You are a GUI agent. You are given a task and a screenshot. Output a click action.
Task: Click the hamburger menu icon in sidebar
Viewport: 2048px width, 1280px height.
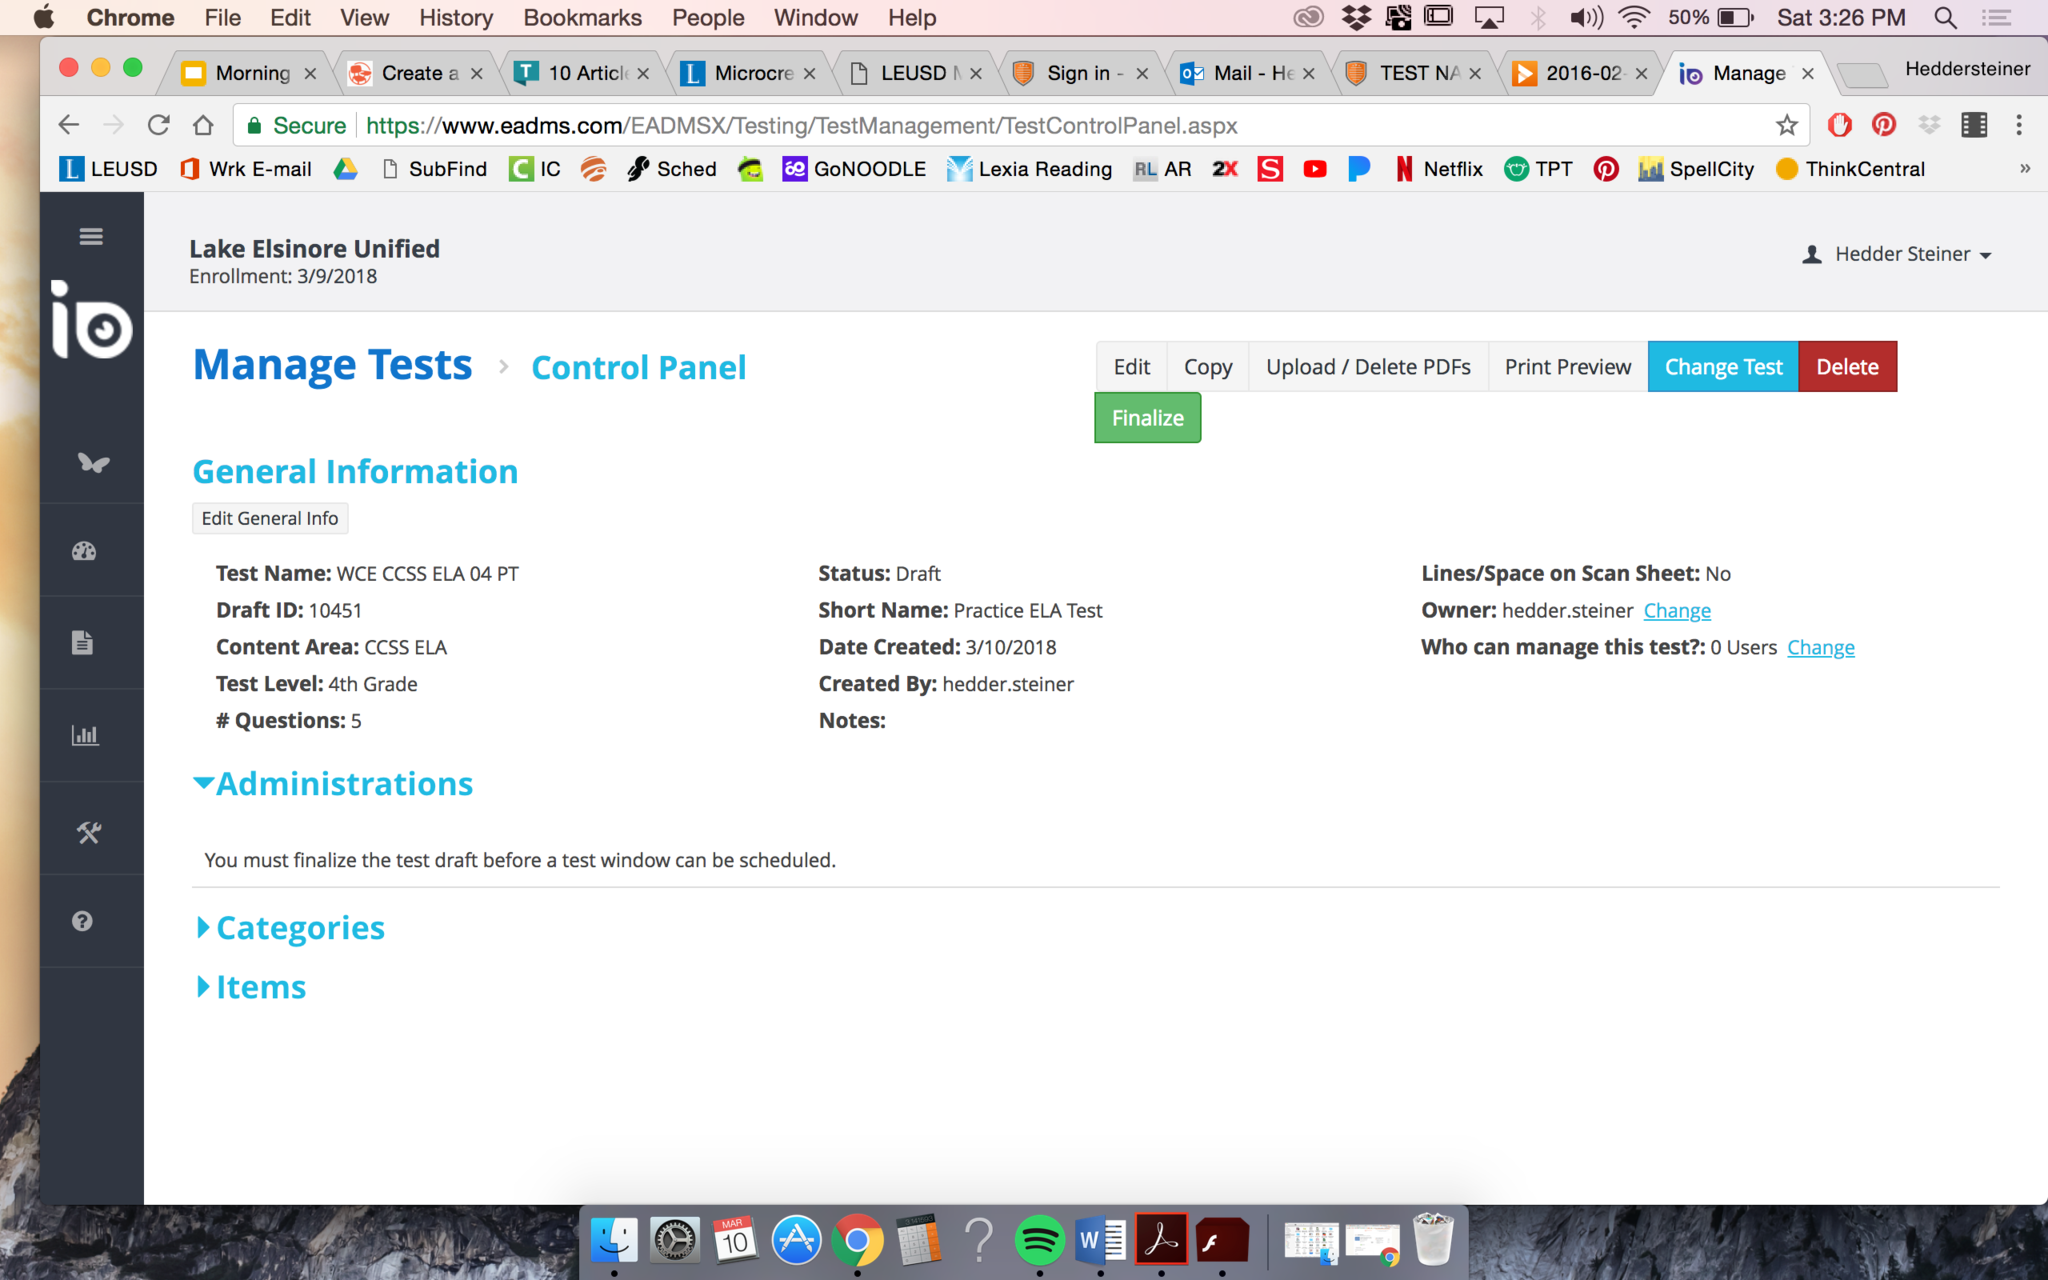coord(91,236)
